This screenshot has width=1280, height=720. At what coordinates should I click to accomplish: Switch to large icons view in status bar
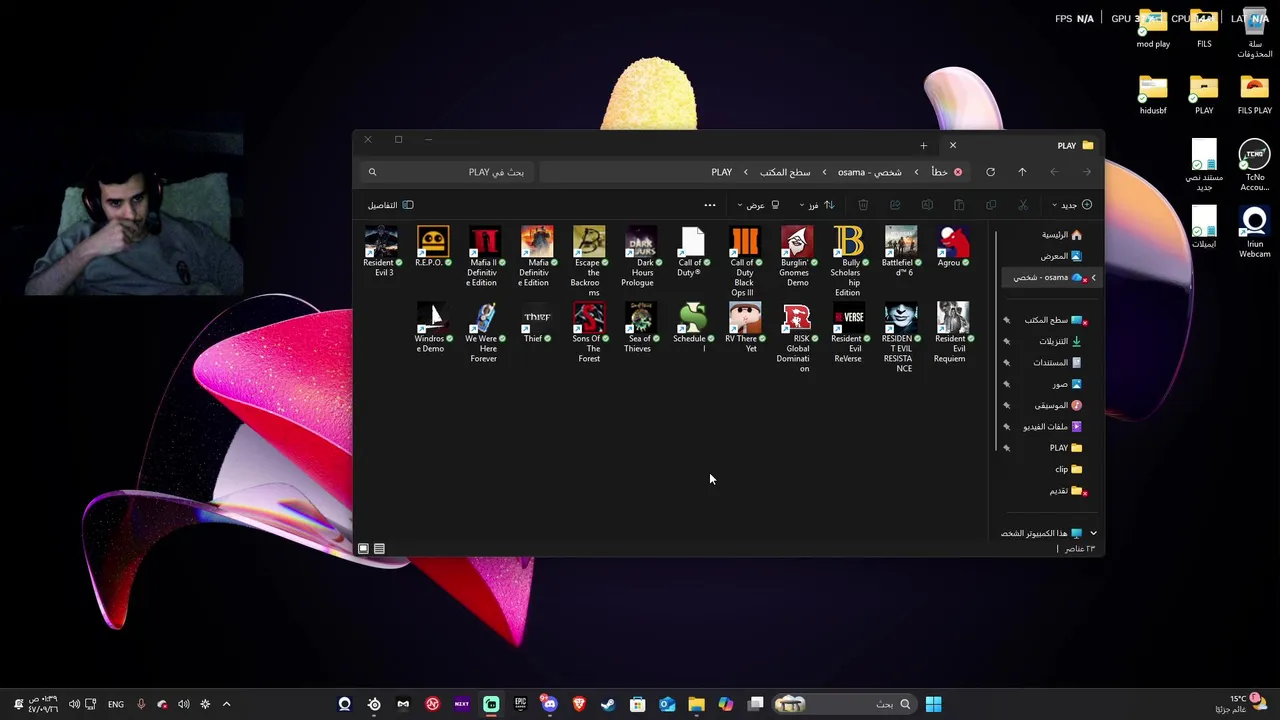pos(363,548)
